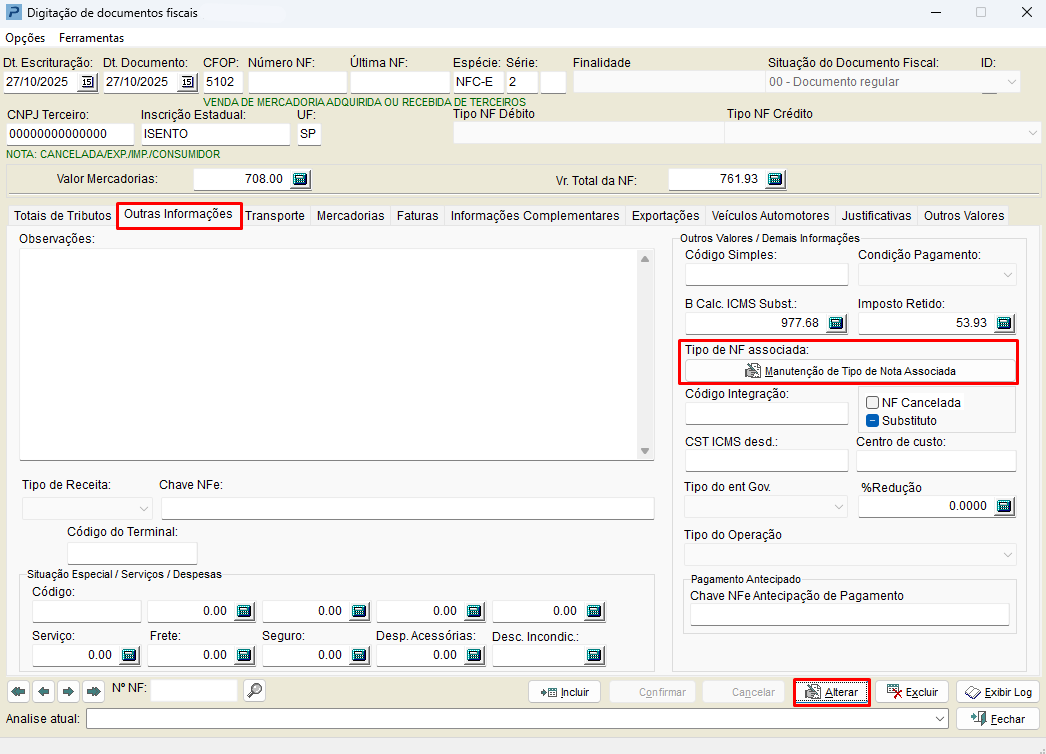Toggle the Substituto checkbox
The height and width of the screenshot is (754, 1046).
[872, 421]
